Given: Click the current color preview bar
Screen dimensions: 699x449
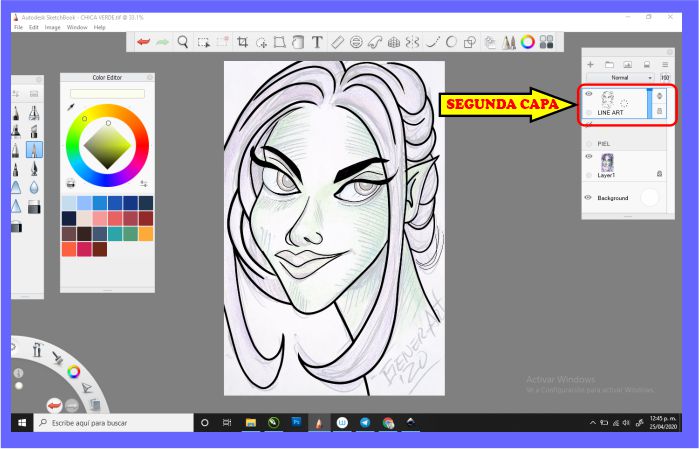Looking at the screenshot, I should (x=107, y=94).
